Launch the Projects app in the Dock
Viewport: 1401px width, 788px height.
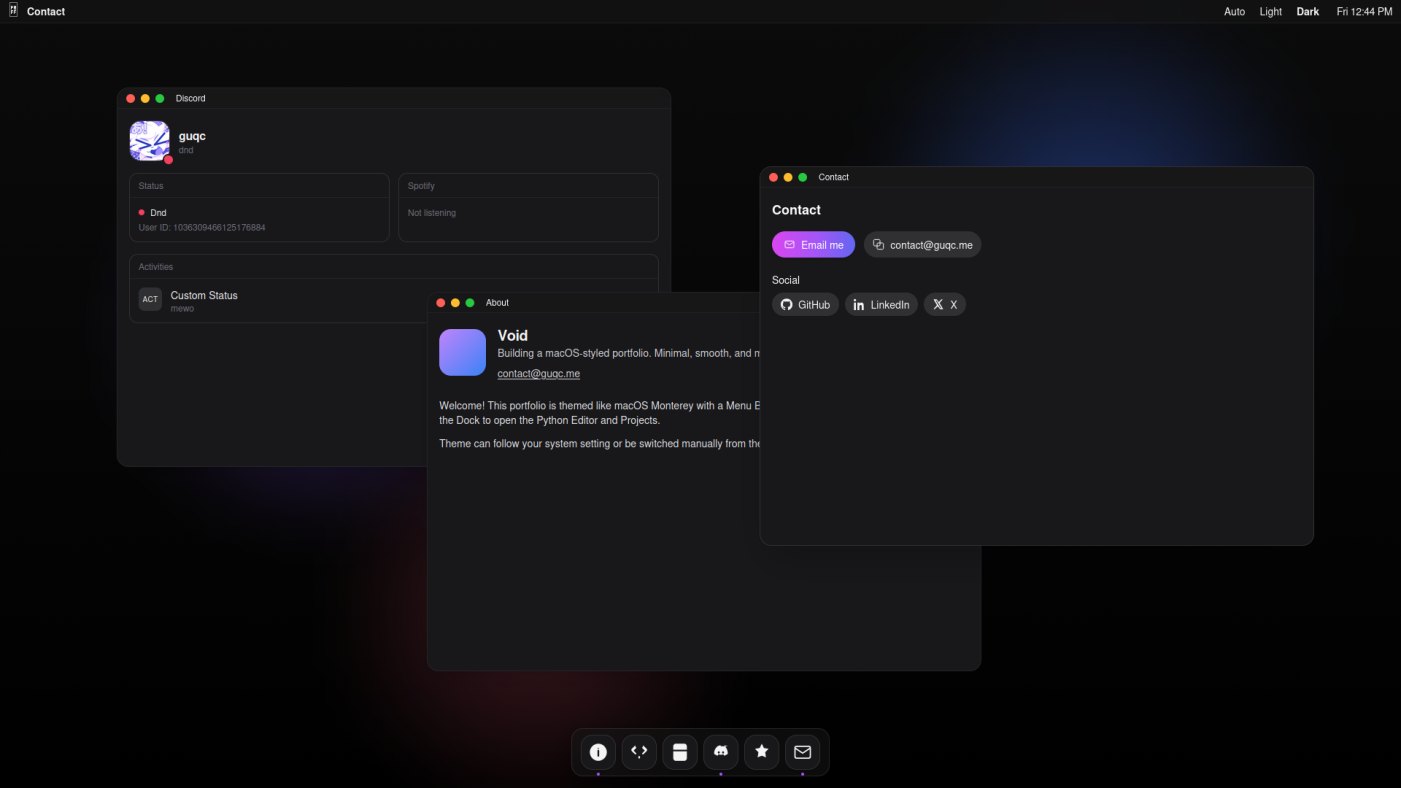click(680, 752)
